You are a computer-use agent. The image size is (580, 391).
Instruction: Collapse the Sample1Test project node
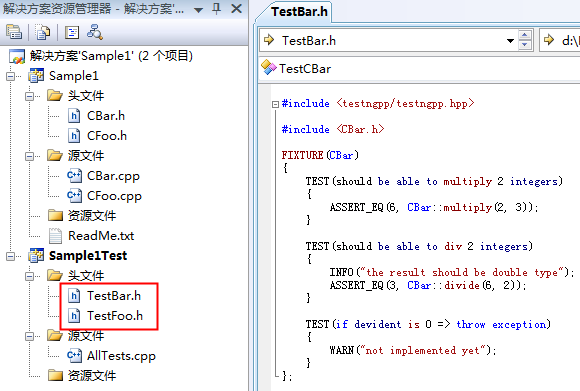coord(10,256)
